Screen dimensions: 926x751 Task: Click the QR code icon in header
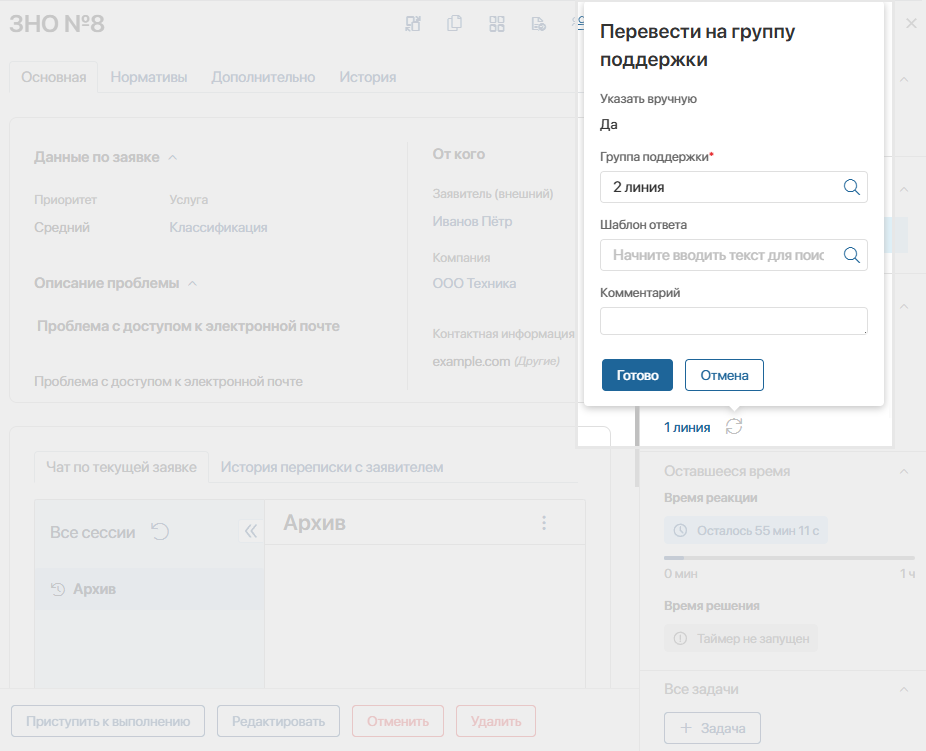pos(413,24)
